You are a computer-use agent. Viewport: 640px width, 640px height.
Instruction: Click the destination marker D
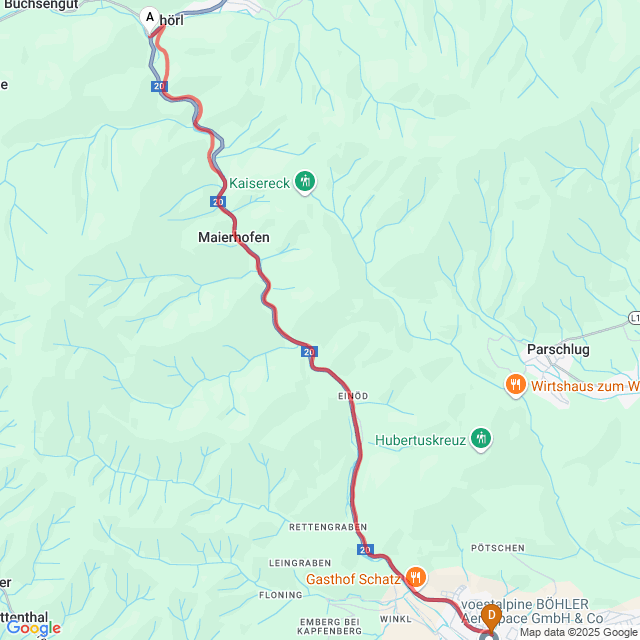(x=491, y=616)
